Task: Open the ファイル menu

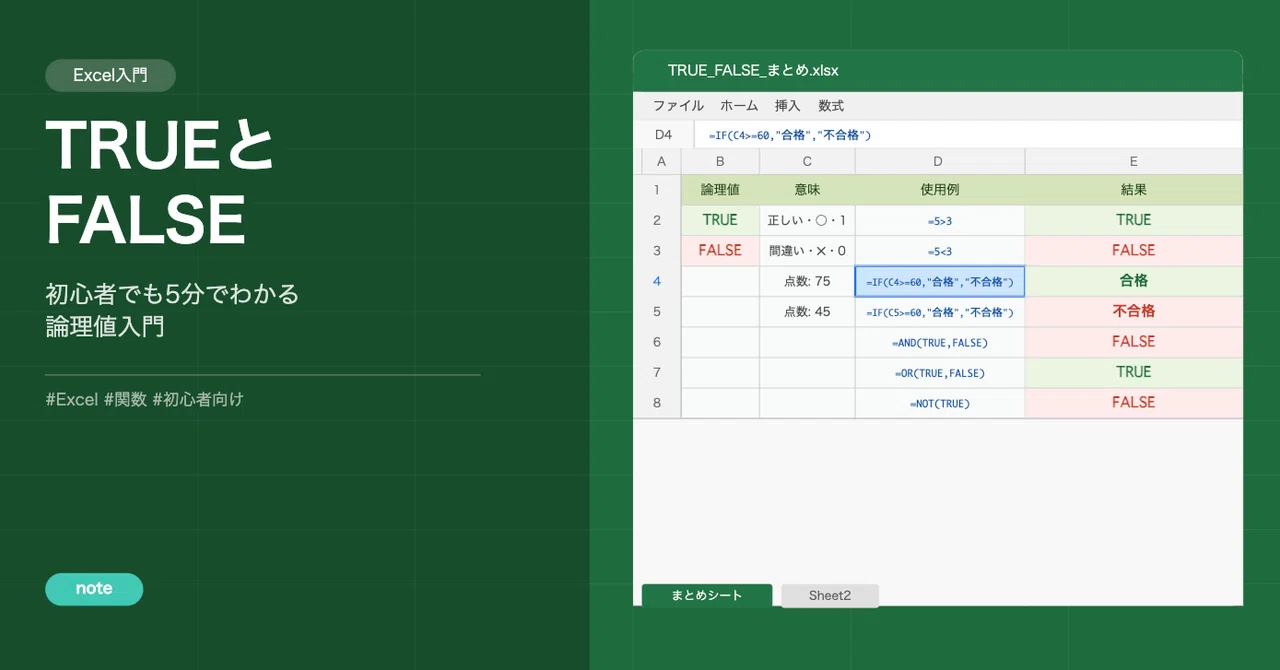Action: 678,105
